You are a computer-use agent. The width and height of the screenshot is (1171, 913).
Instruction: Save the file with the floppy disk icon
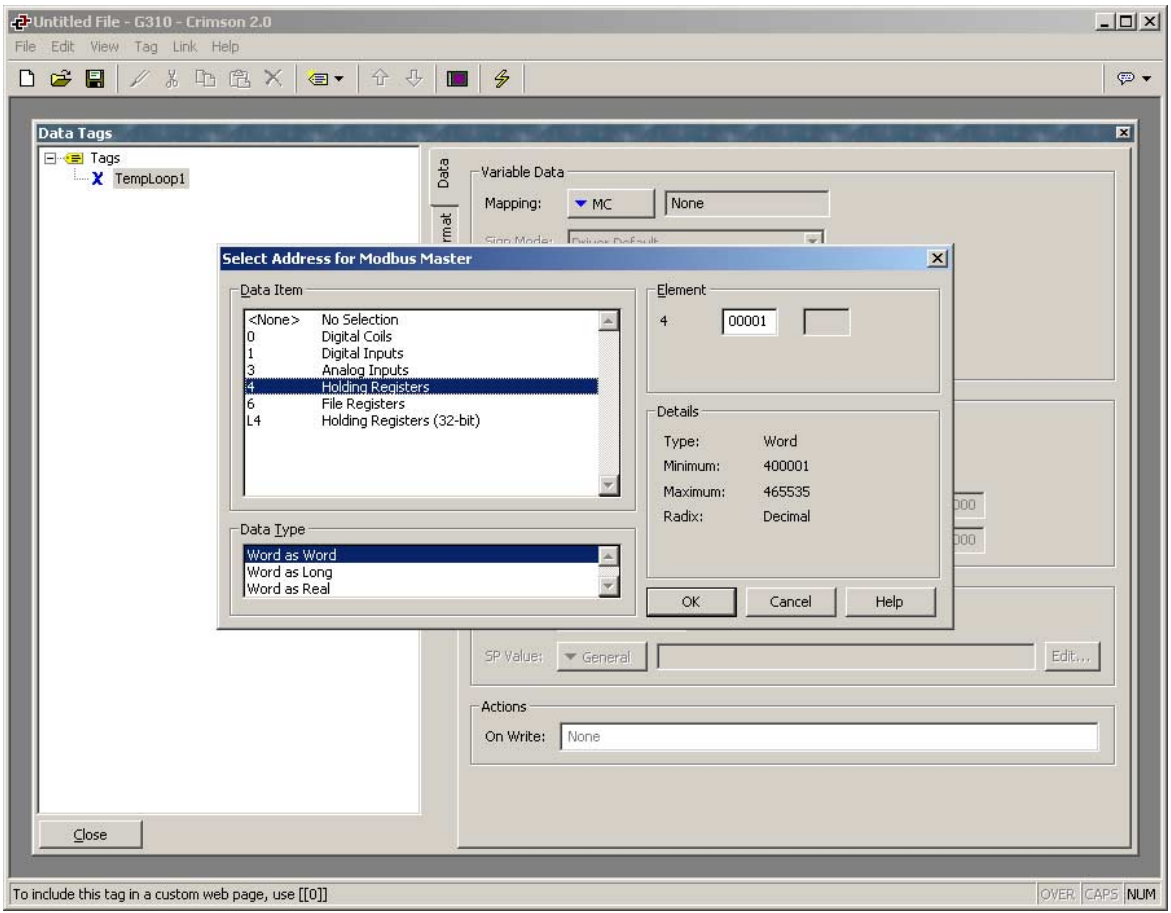[95, 78]
